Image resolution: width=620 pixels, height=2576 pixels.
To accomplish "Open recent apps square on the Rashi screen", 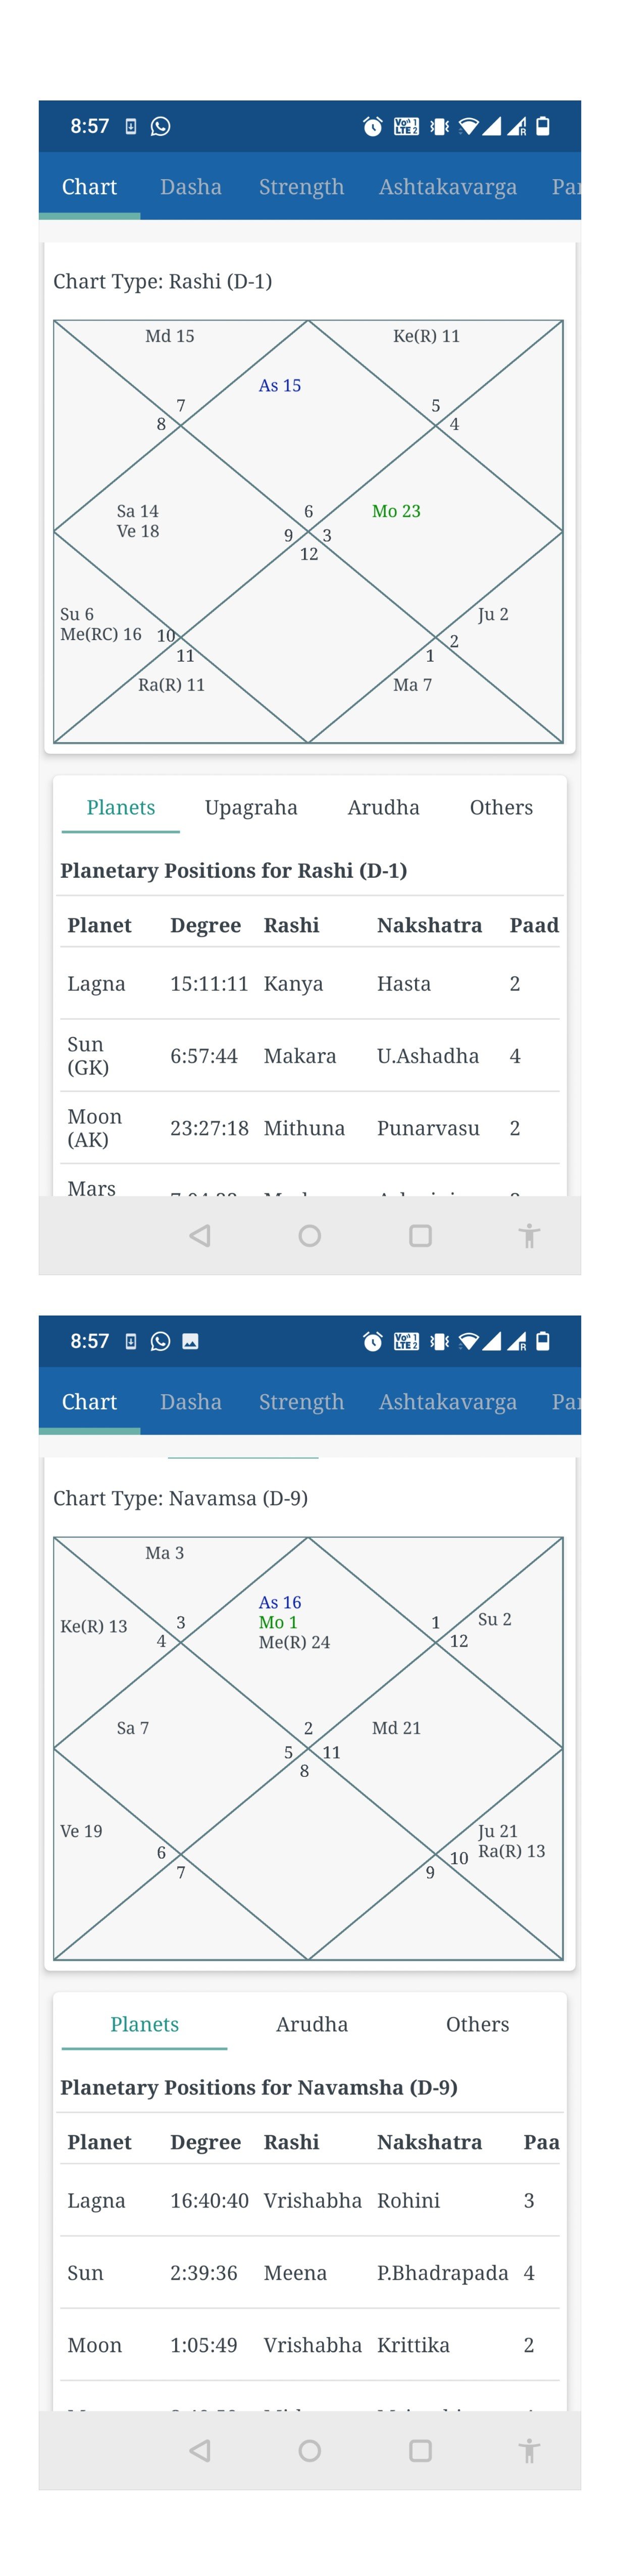I will 420,1236.
